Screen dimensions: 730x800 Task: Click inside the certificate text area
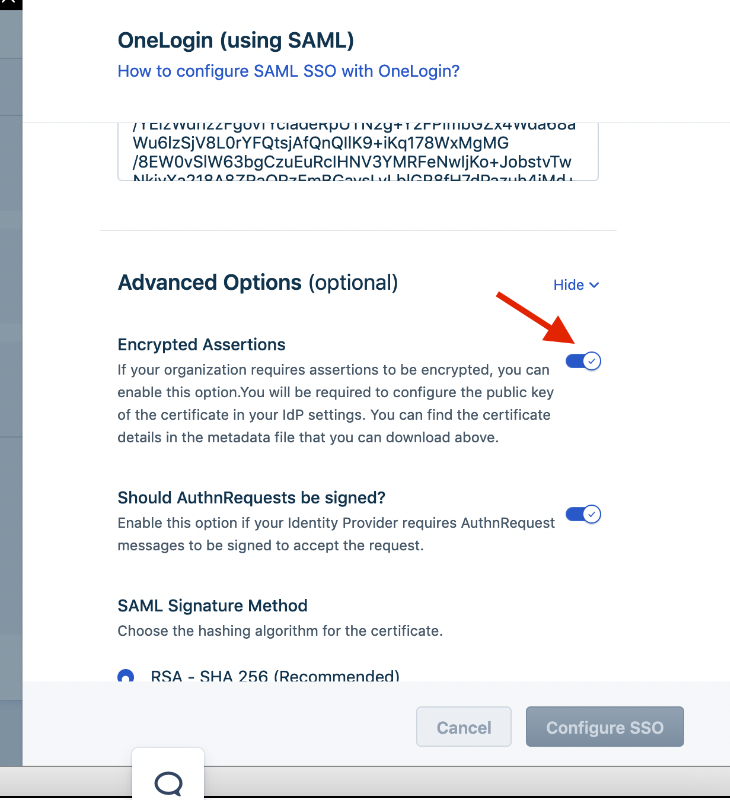pos(358,152)
